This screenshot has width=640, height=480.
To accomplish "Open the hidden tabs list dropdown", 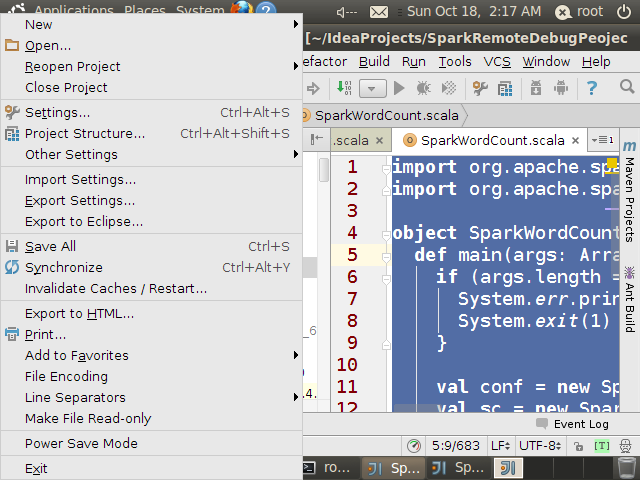I will 602,140.
